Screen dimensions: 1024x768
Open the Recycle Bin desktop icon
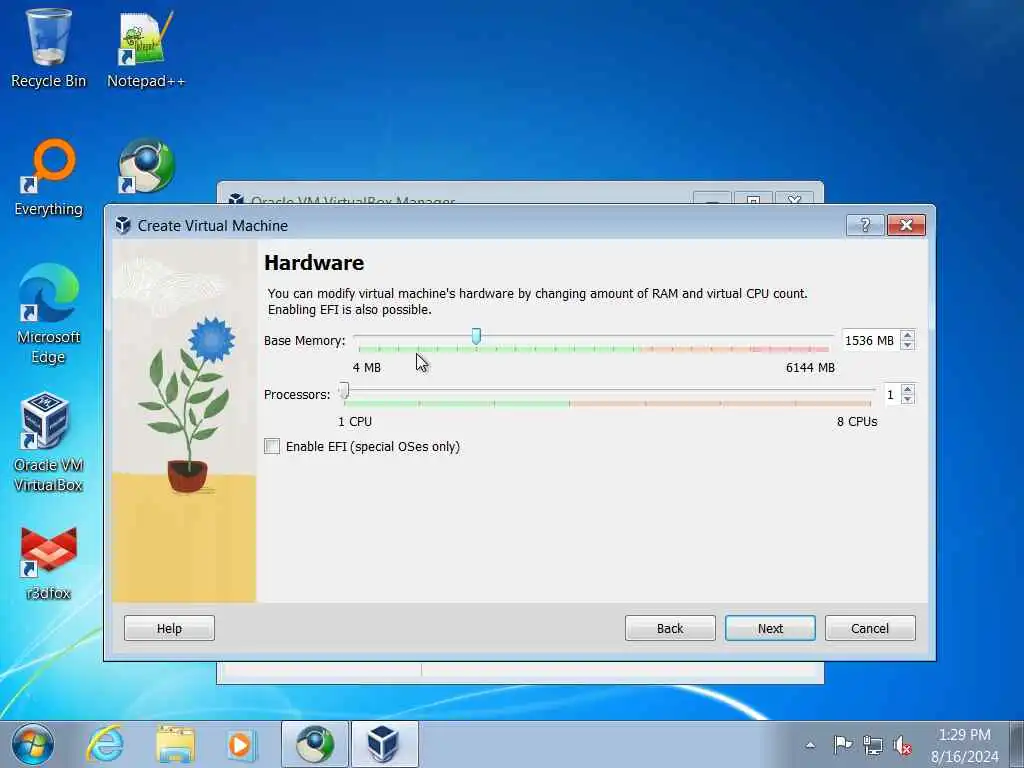click(48, 48)
